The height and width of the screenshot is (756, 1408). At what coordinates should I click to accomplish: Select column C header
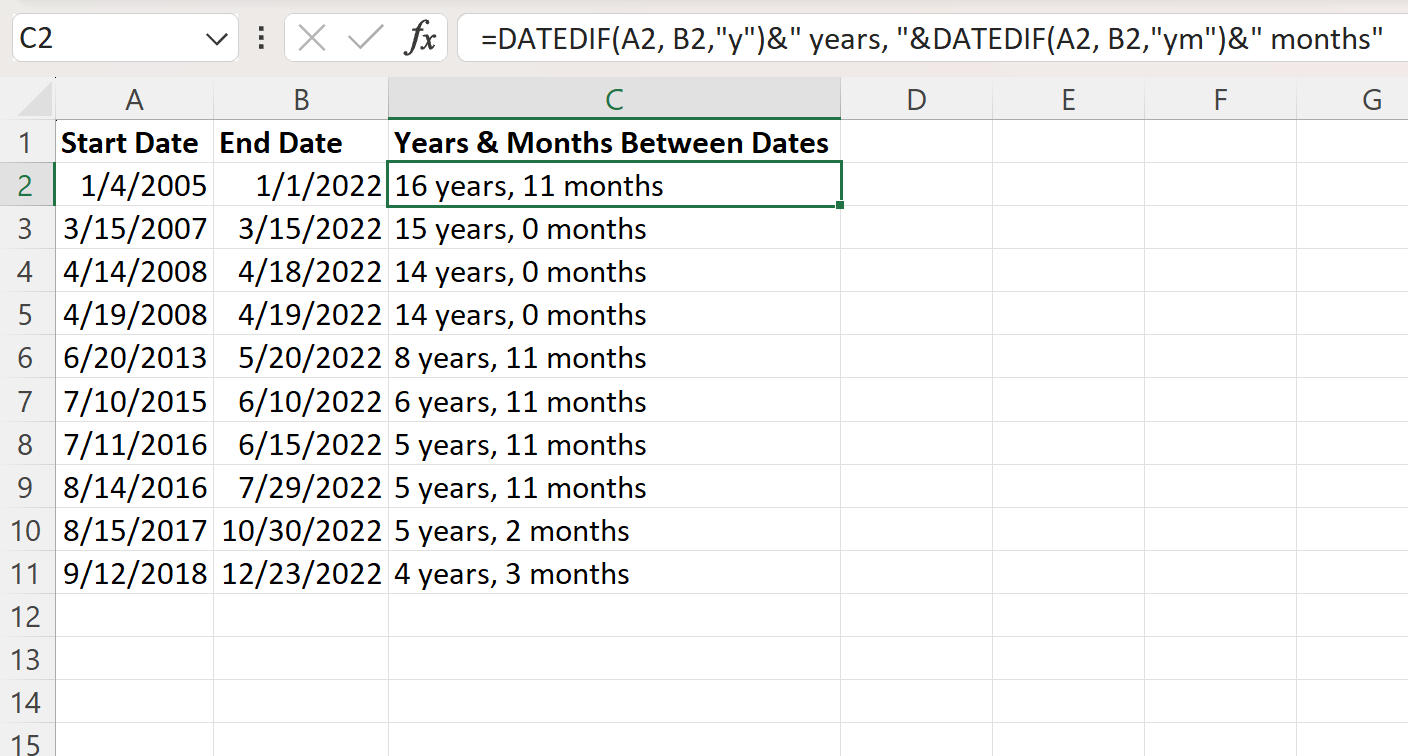pyautogui.click(x=613, y=99)
